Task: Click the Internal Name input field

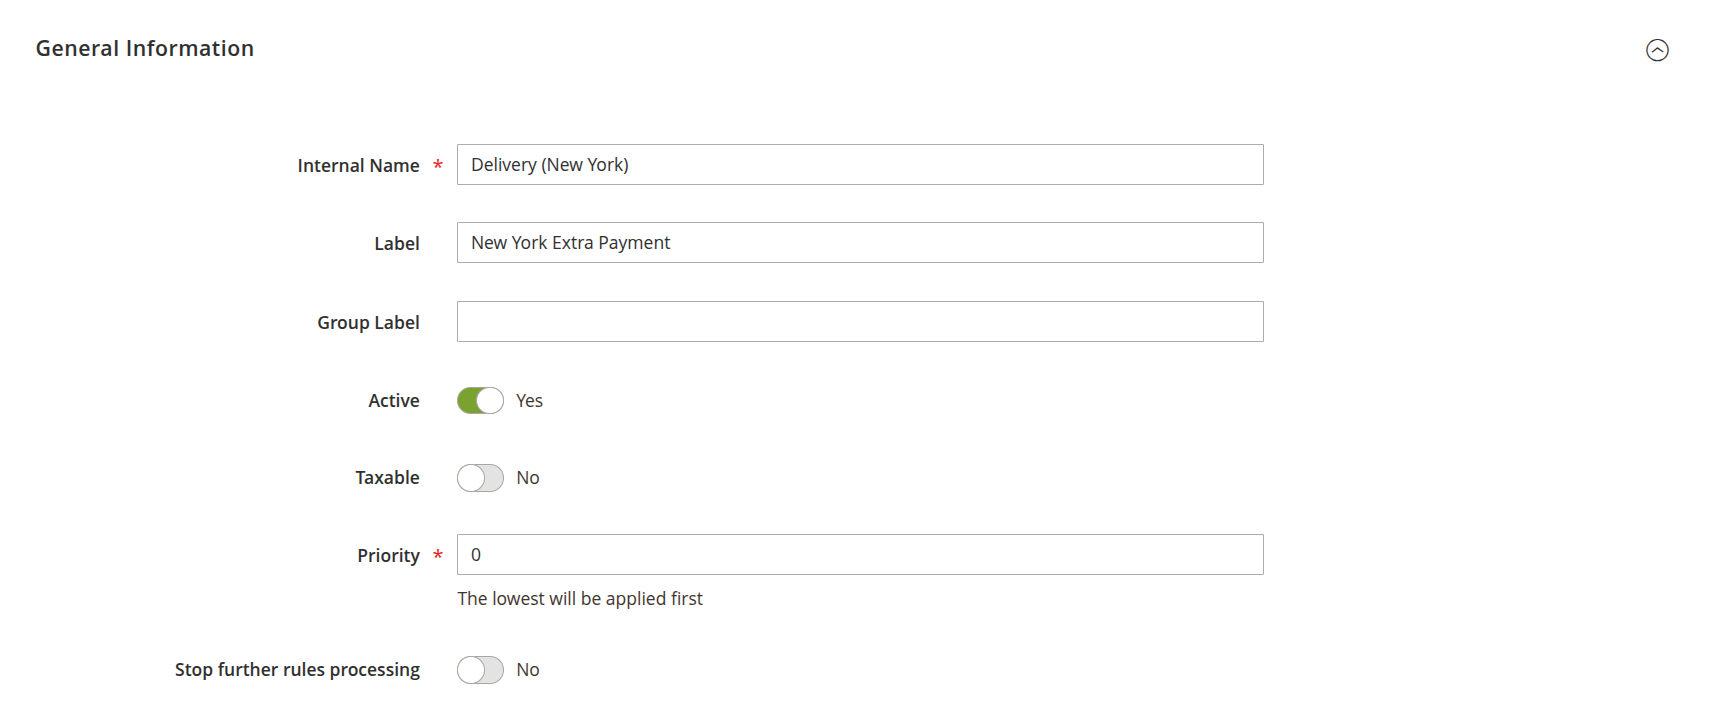Action: 859,165
